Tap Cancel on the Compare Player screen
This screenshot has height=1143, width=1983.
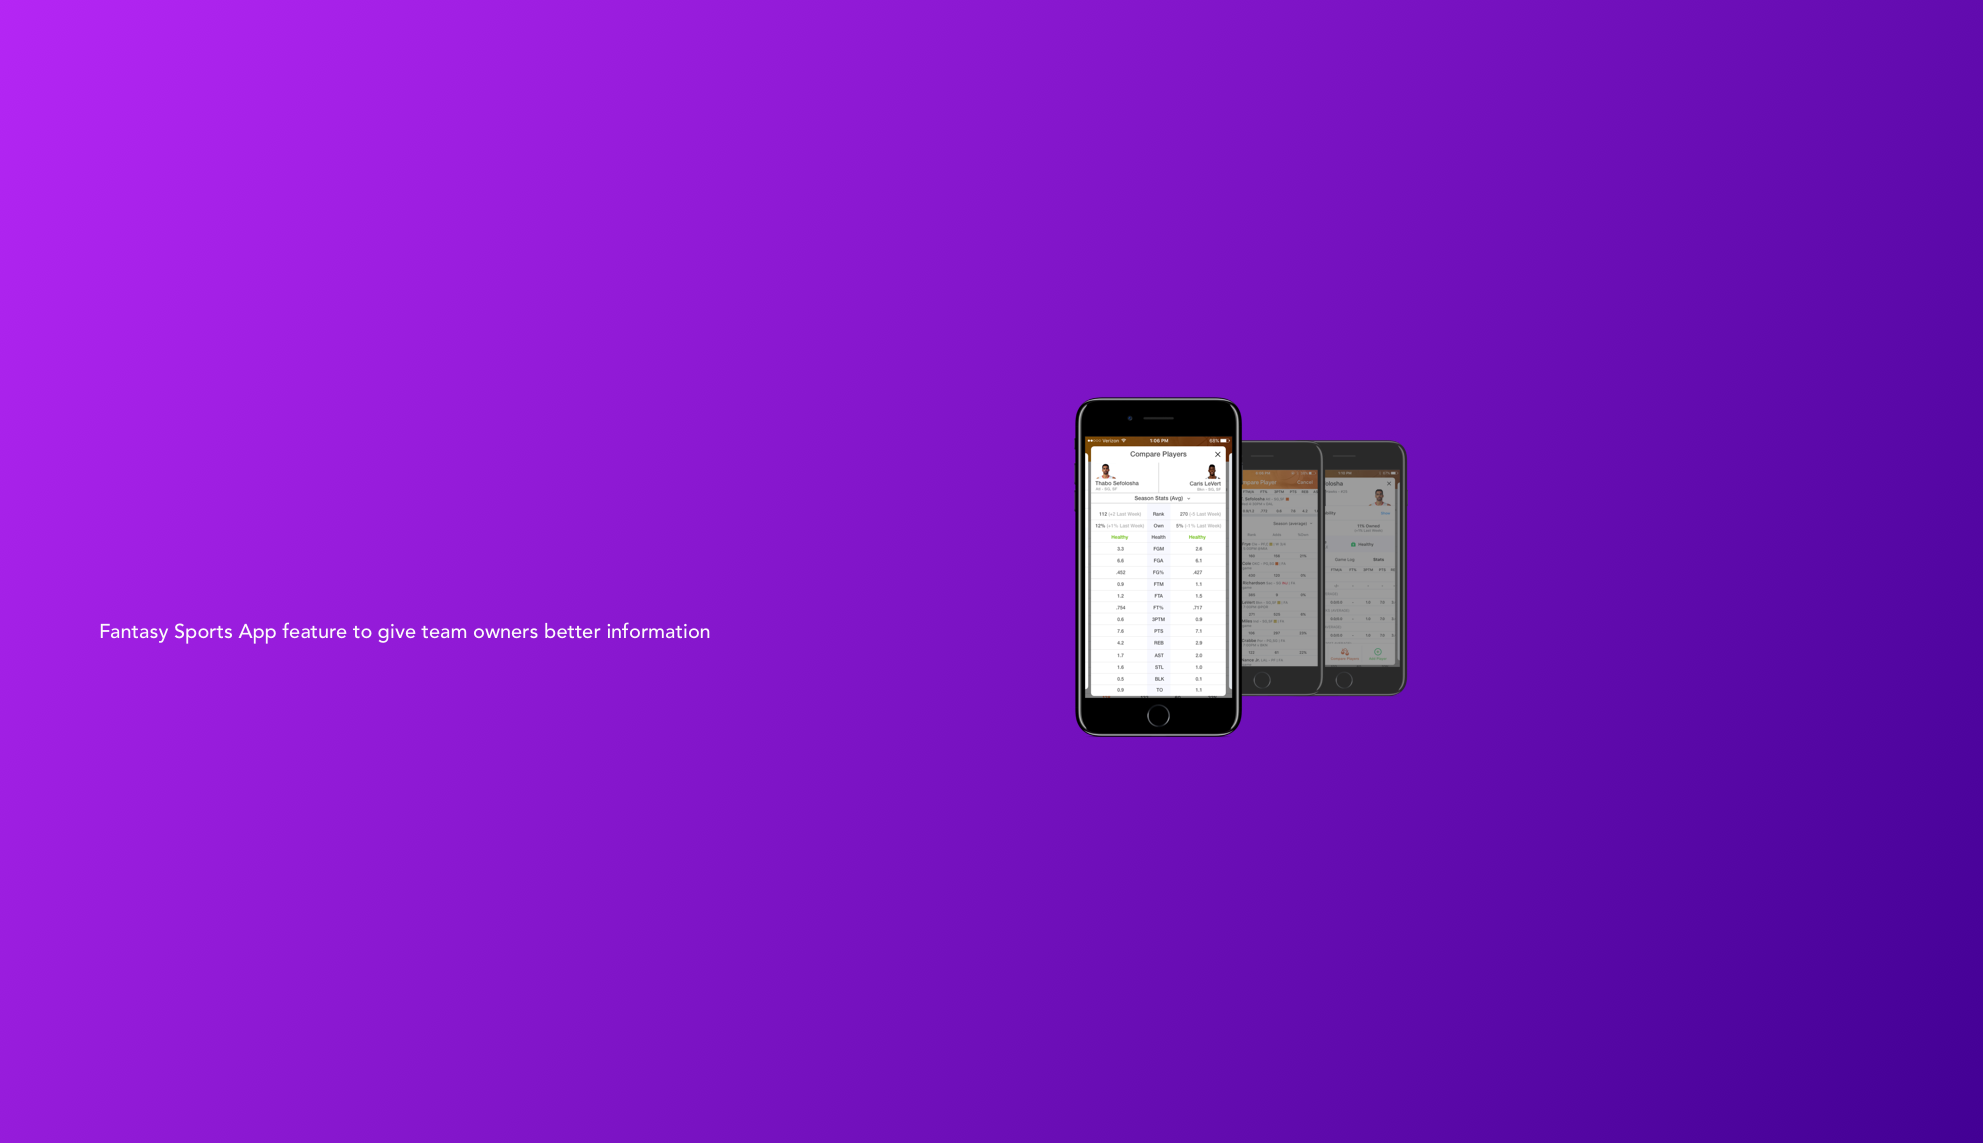point(1305,482)
